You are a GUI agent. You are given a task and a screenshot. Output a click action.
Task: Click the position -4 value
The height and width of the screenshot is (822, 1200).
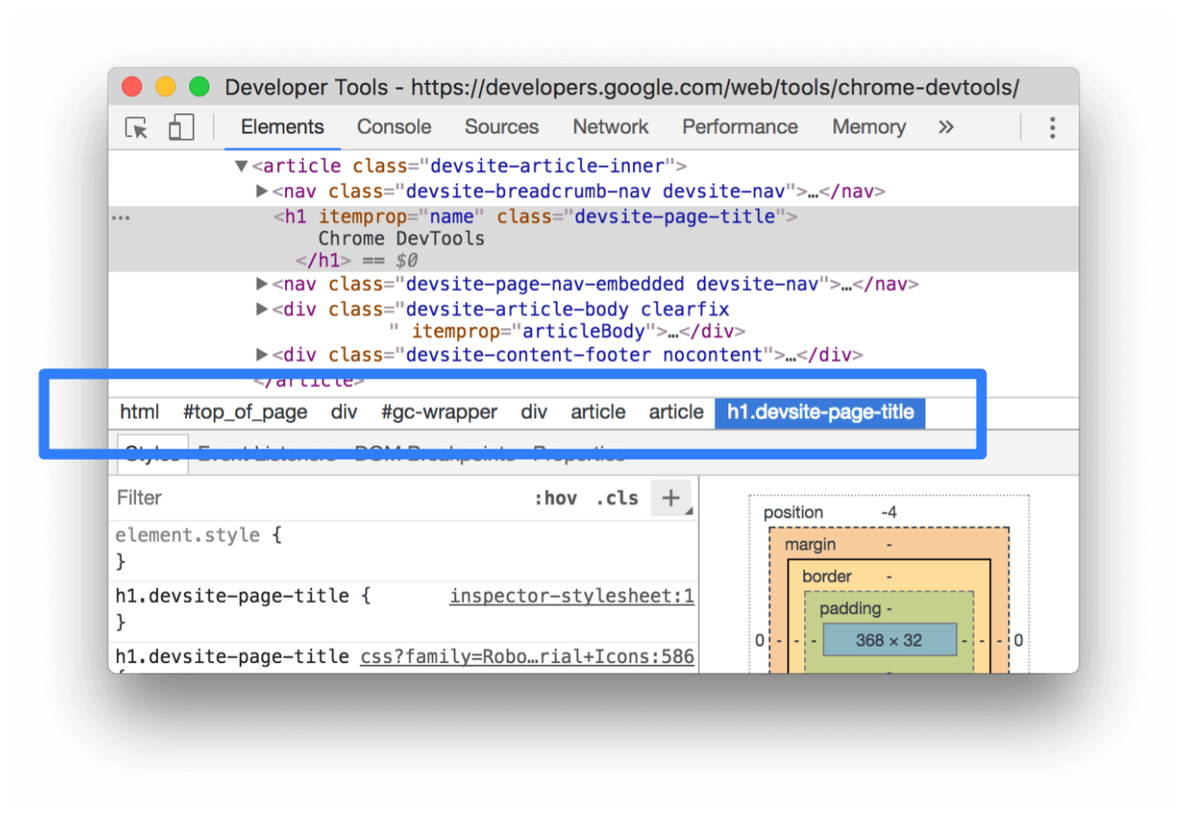(x=889, y=513)
